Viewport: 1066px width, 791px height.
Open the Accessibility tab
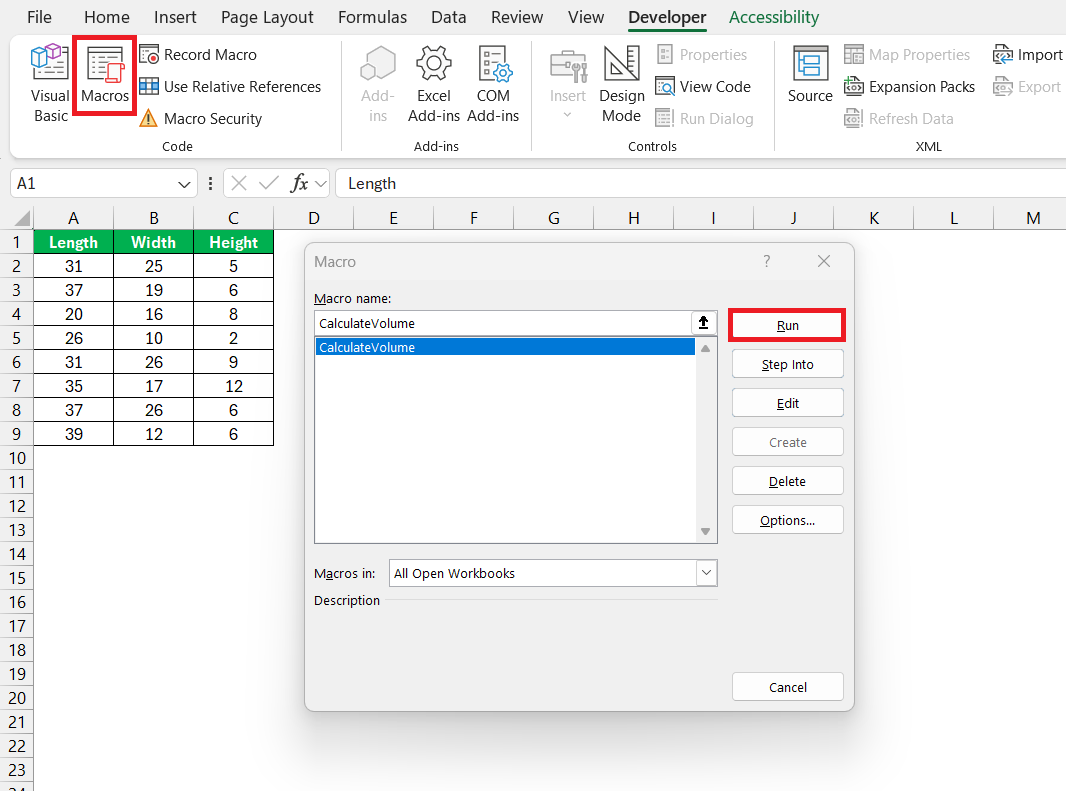[774, 17]
